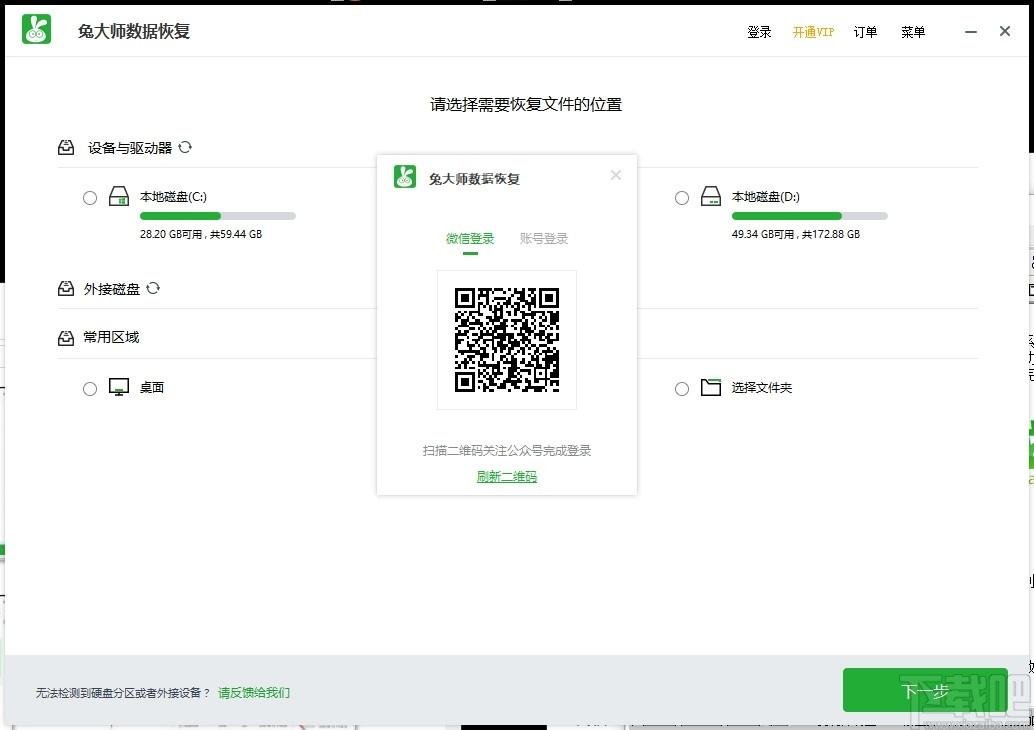The height and width of the screenshot is (730, 1034).
Task: Click the local disk C: drive icon
Action: pos(119,196)
